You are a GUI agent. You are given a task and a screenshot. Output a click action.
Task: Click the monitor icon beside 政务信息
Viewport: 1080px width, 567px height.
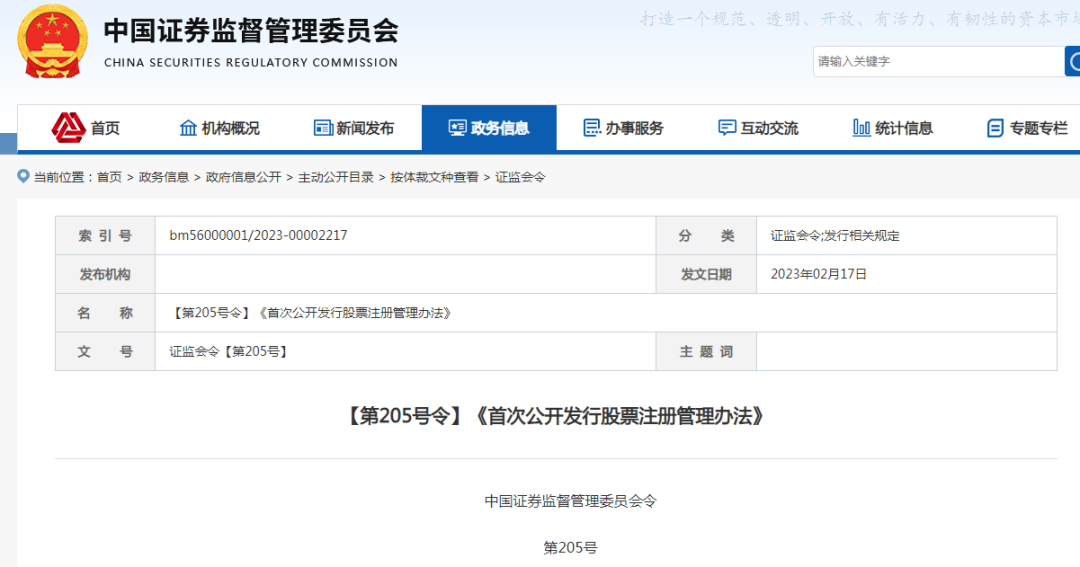click(457, 127)
